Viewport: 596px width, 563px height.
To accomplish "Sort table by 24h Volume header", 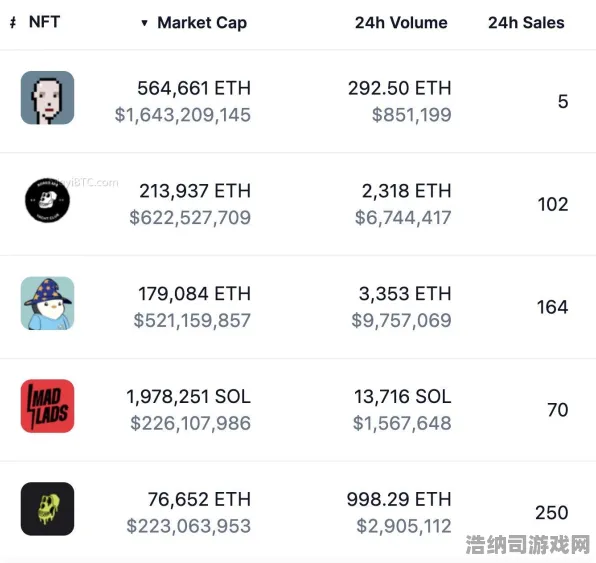I will [401, 23].
